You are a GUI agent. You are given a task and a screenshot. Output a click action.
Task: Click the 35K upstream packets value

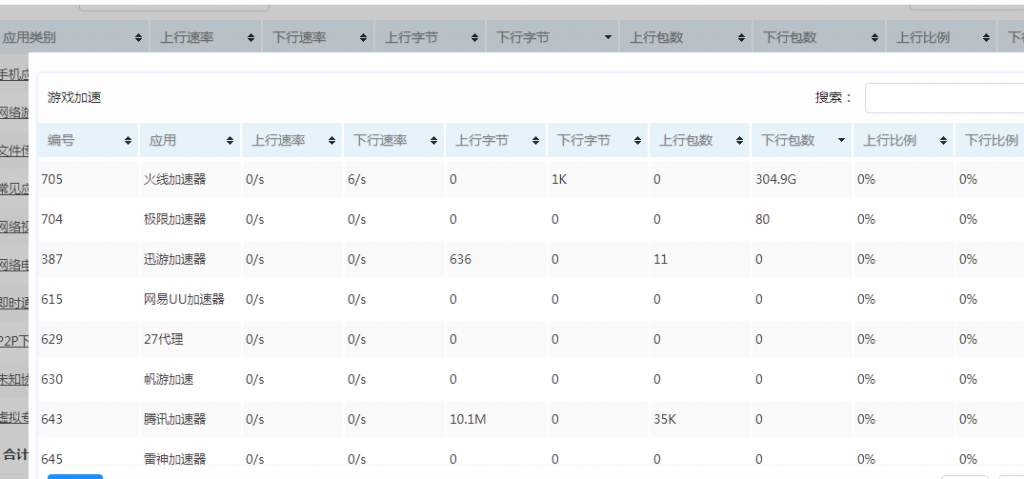tap(665, 419)
